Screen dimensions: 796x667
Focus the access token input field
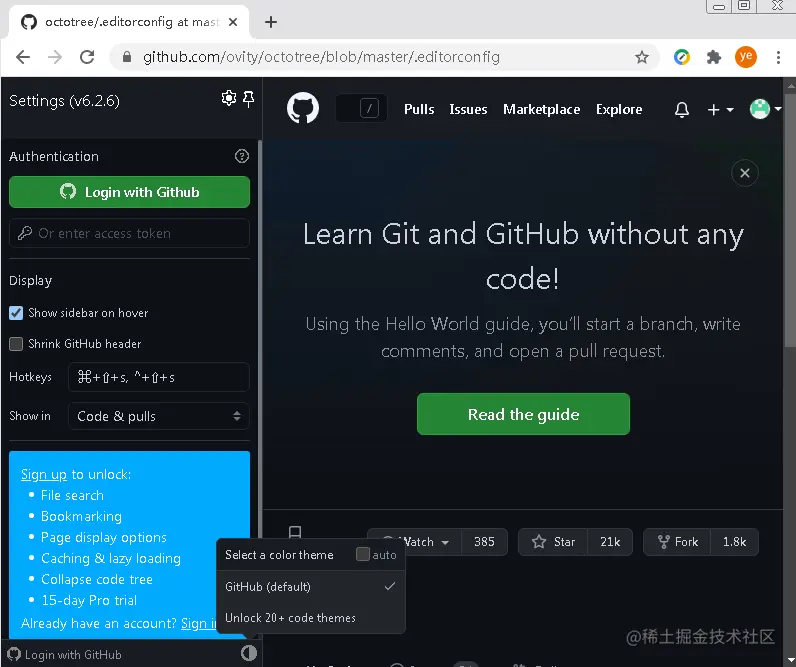coord(129,233)
